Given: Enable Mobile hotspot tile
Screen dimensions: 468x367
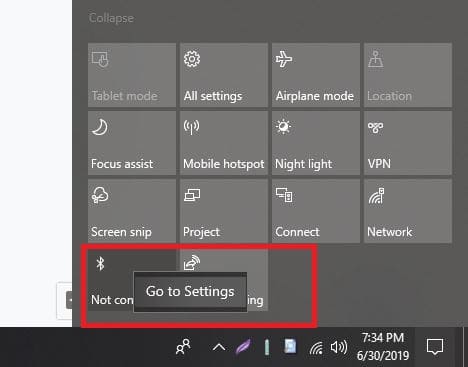Looking at the screenshot, I should [x=224, y=143].
